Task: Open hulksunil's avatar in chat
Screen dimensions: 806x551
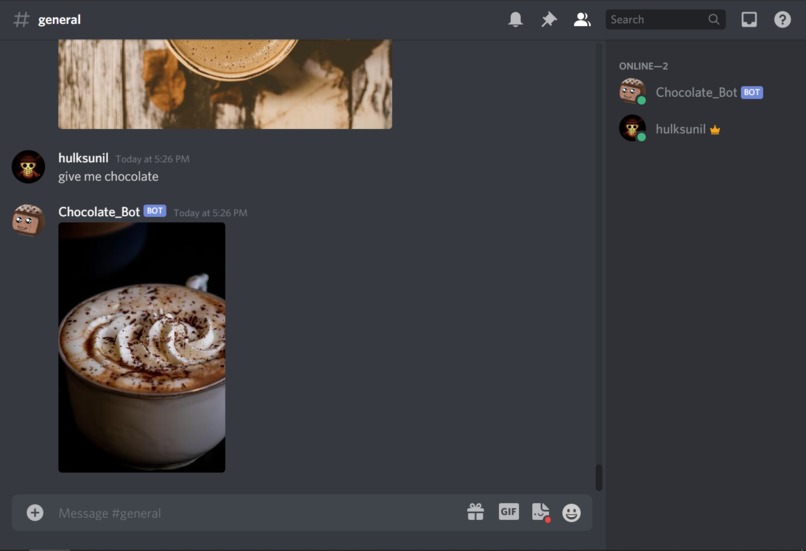Action: (28, 167)
